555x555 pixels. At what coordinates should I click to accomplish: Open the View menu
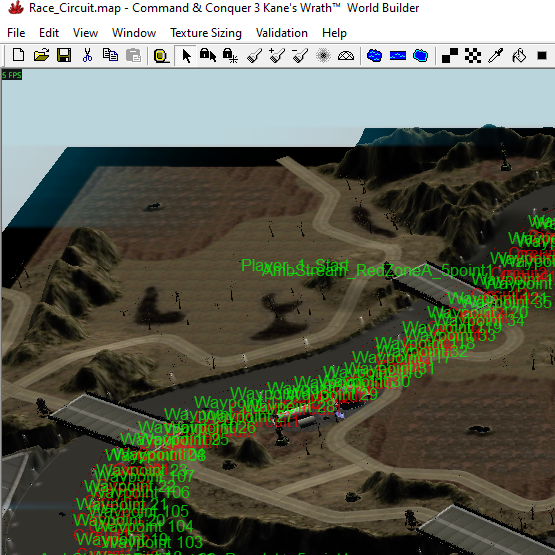pos(85,33)
